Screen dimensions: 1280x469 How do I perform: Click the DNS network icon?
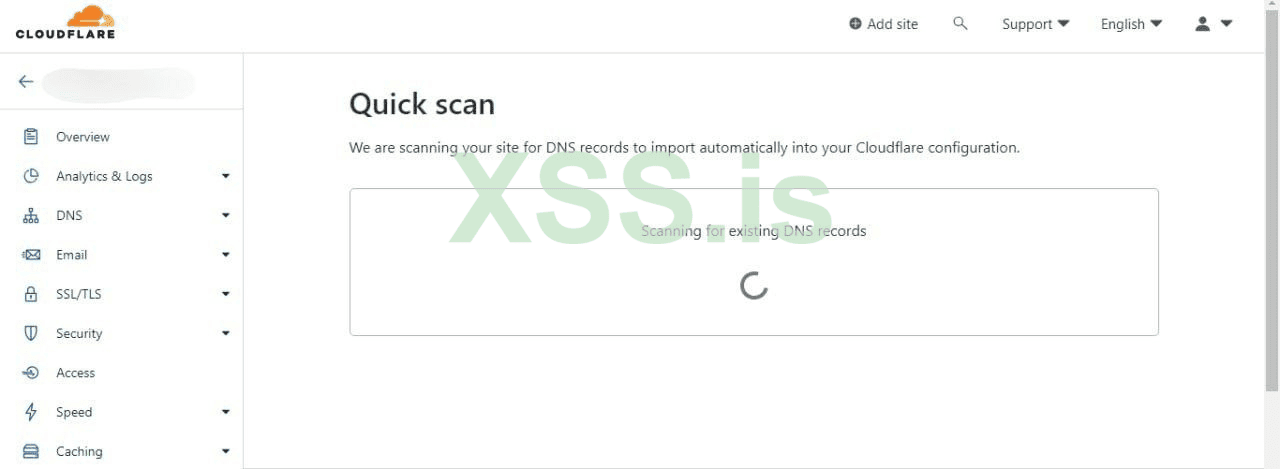click(x=31, y=215)
